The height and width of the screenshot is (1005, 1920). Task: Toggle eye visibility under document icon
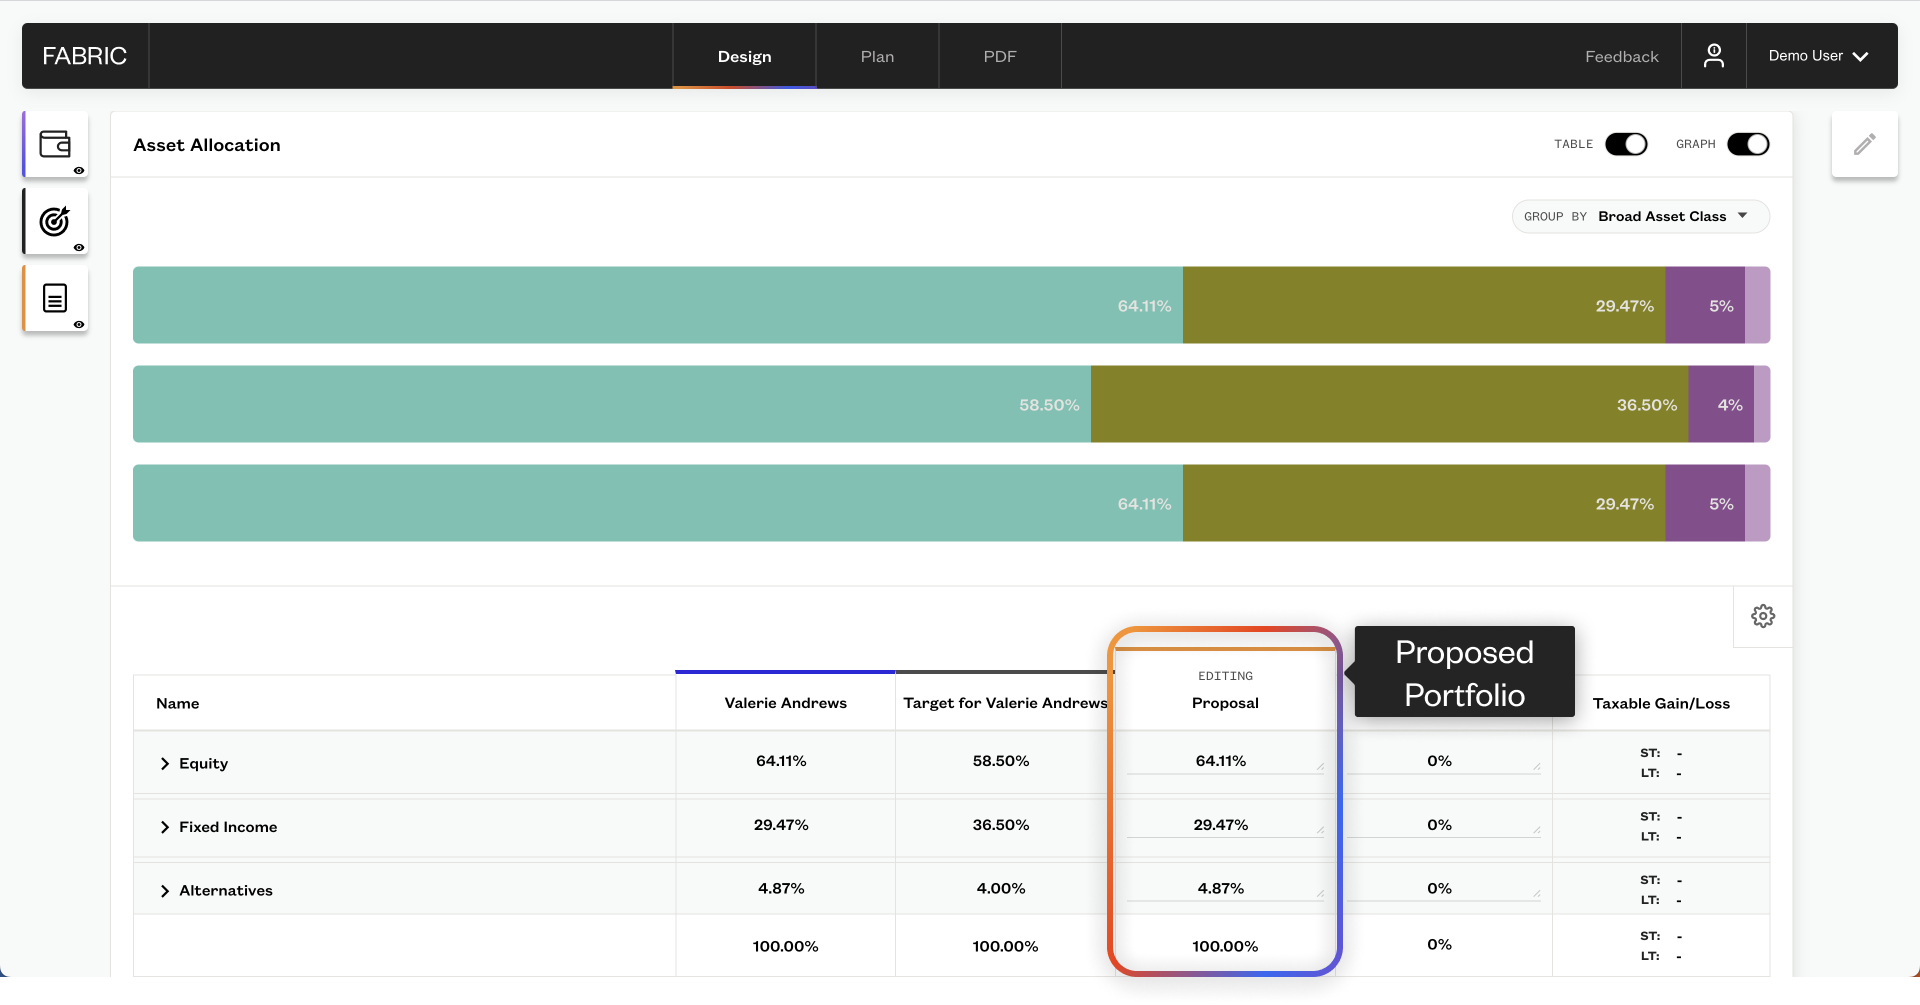pyautogui.click(x=79, y=325)
